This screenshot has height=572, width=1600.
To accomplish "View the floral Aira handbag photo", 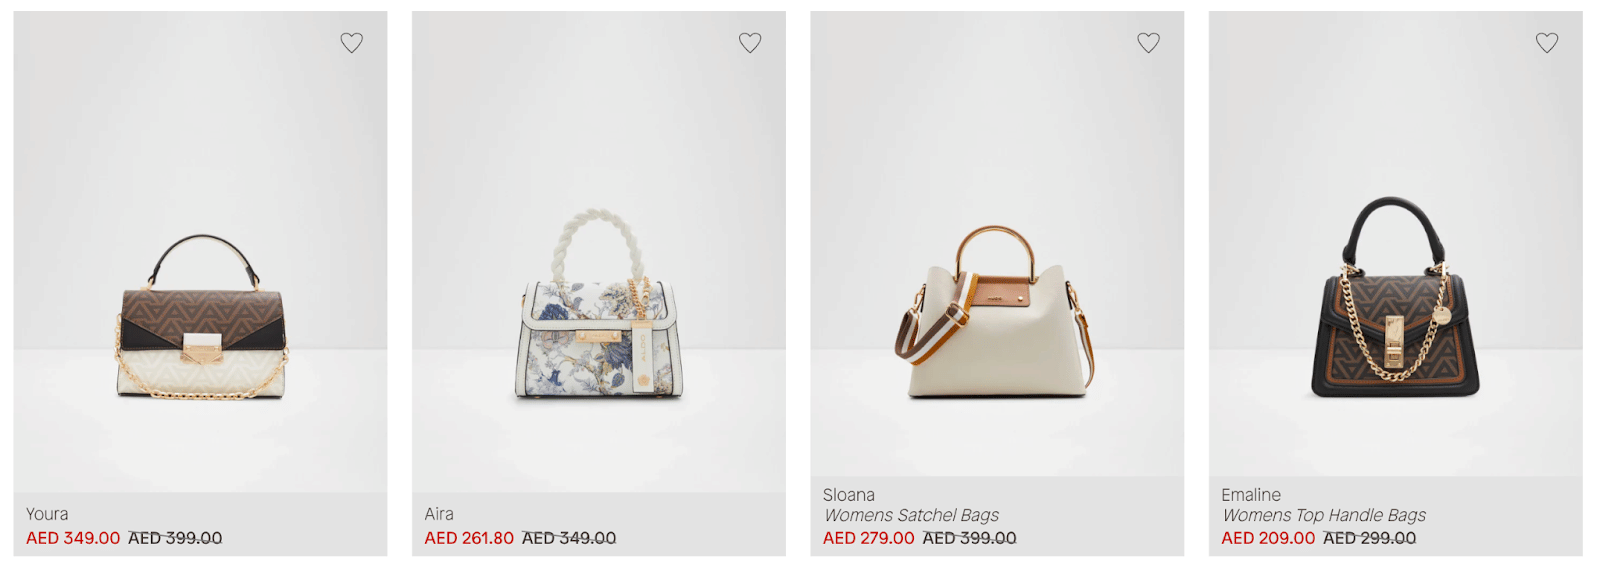I will point(599,305).
